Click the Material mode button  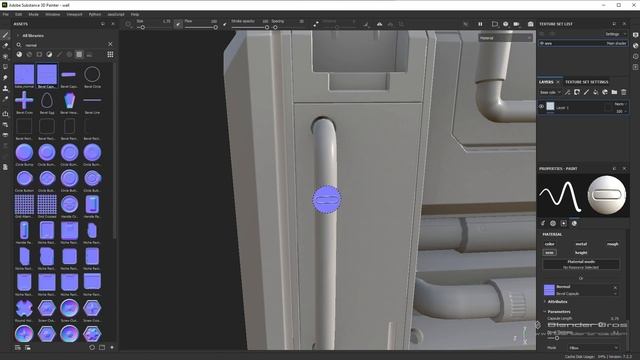tap(581, 264)
